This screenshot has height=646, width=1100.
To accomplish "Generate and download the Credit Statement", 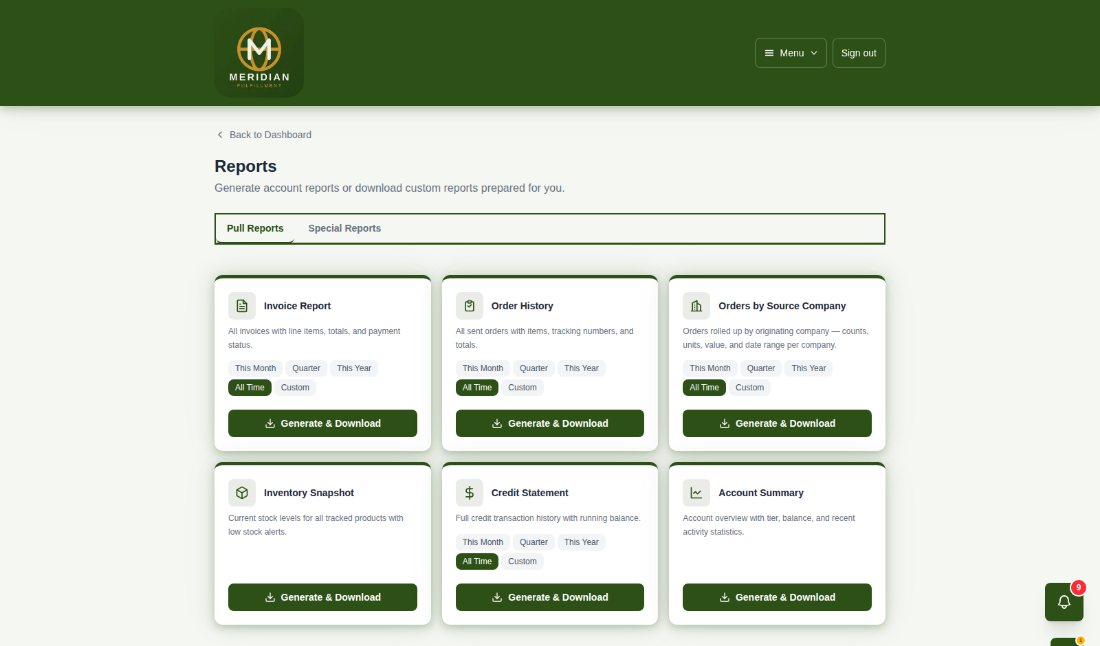I will coord(550,598).
